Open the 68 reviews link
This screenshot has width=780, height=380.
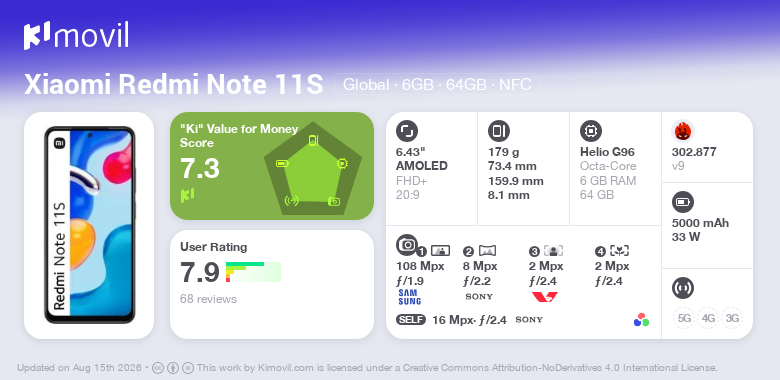tap(208, 299)
